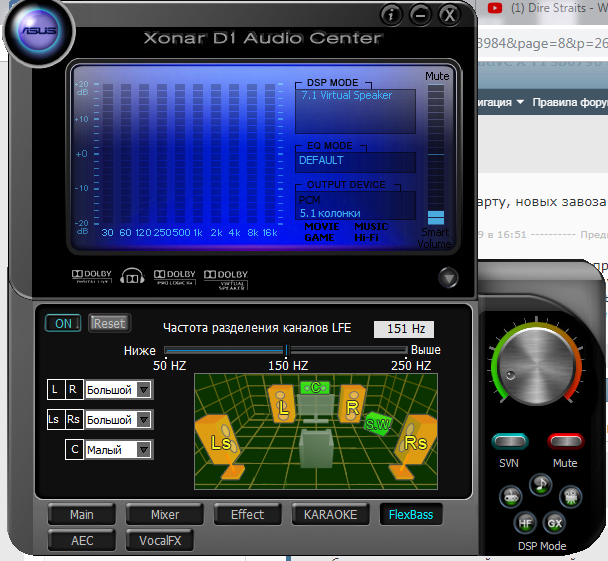Image resolution: width=608 pixels, height=561 pixels.
Task: Toggle FlexBass ON button
Action: click(63, 323)
